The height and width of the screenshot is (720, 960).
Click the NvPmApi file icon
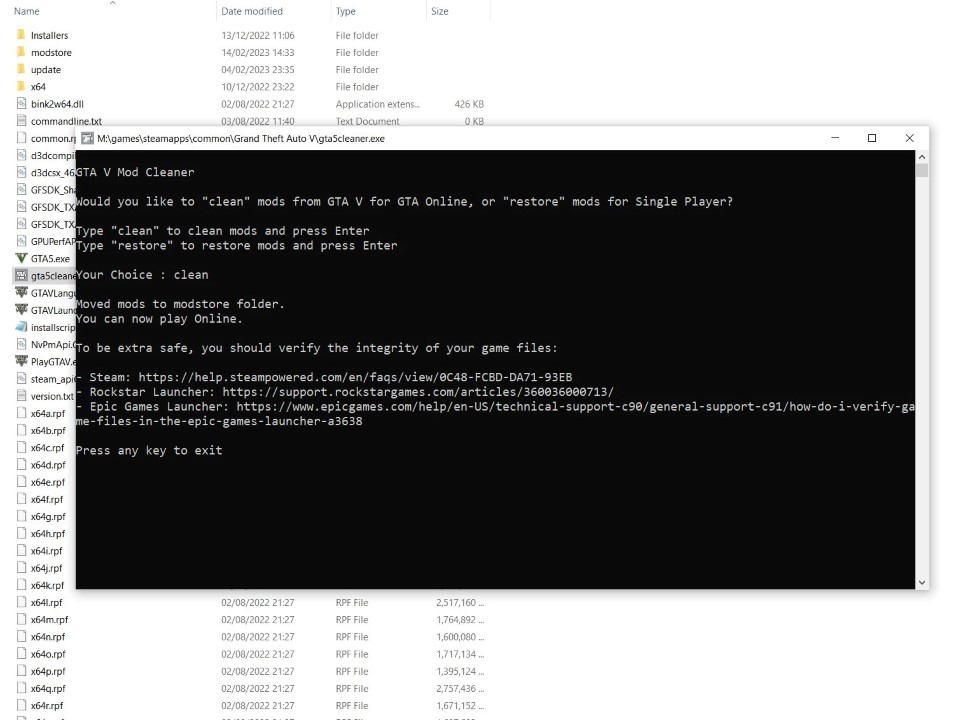click(21, 344)
